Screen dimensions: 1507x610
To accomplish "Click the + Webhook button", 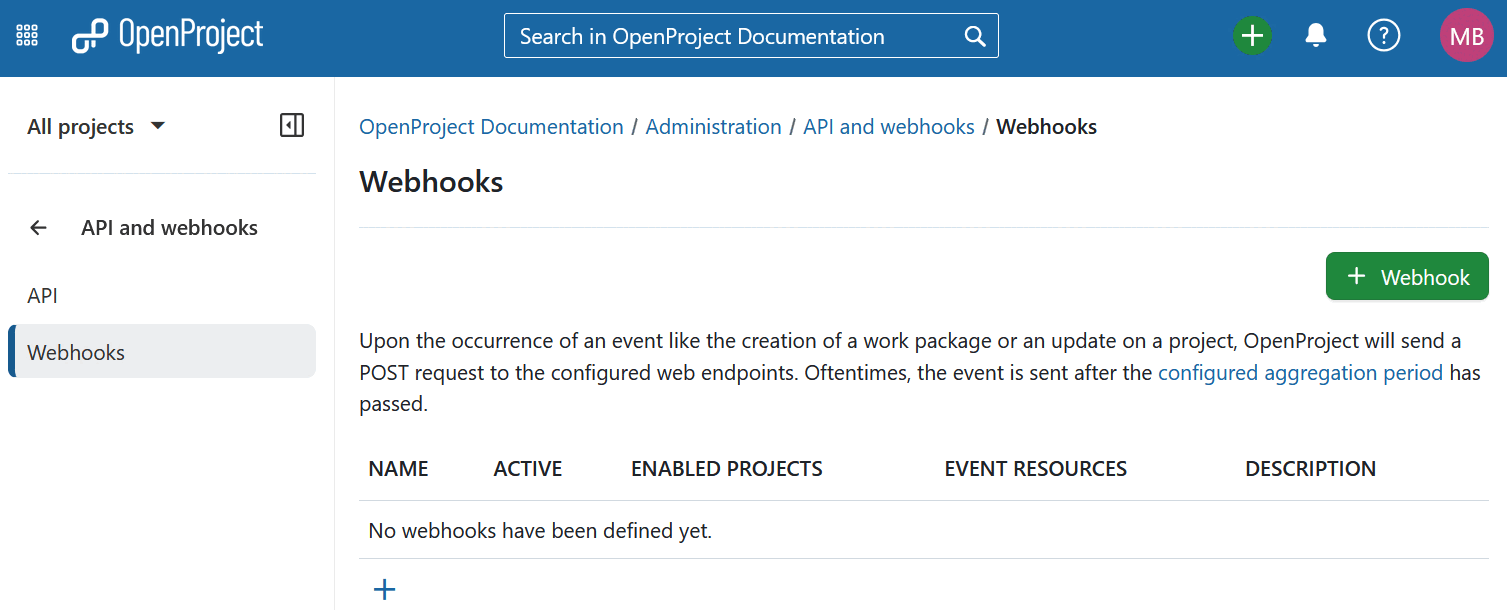I will tap(1406, 276).
